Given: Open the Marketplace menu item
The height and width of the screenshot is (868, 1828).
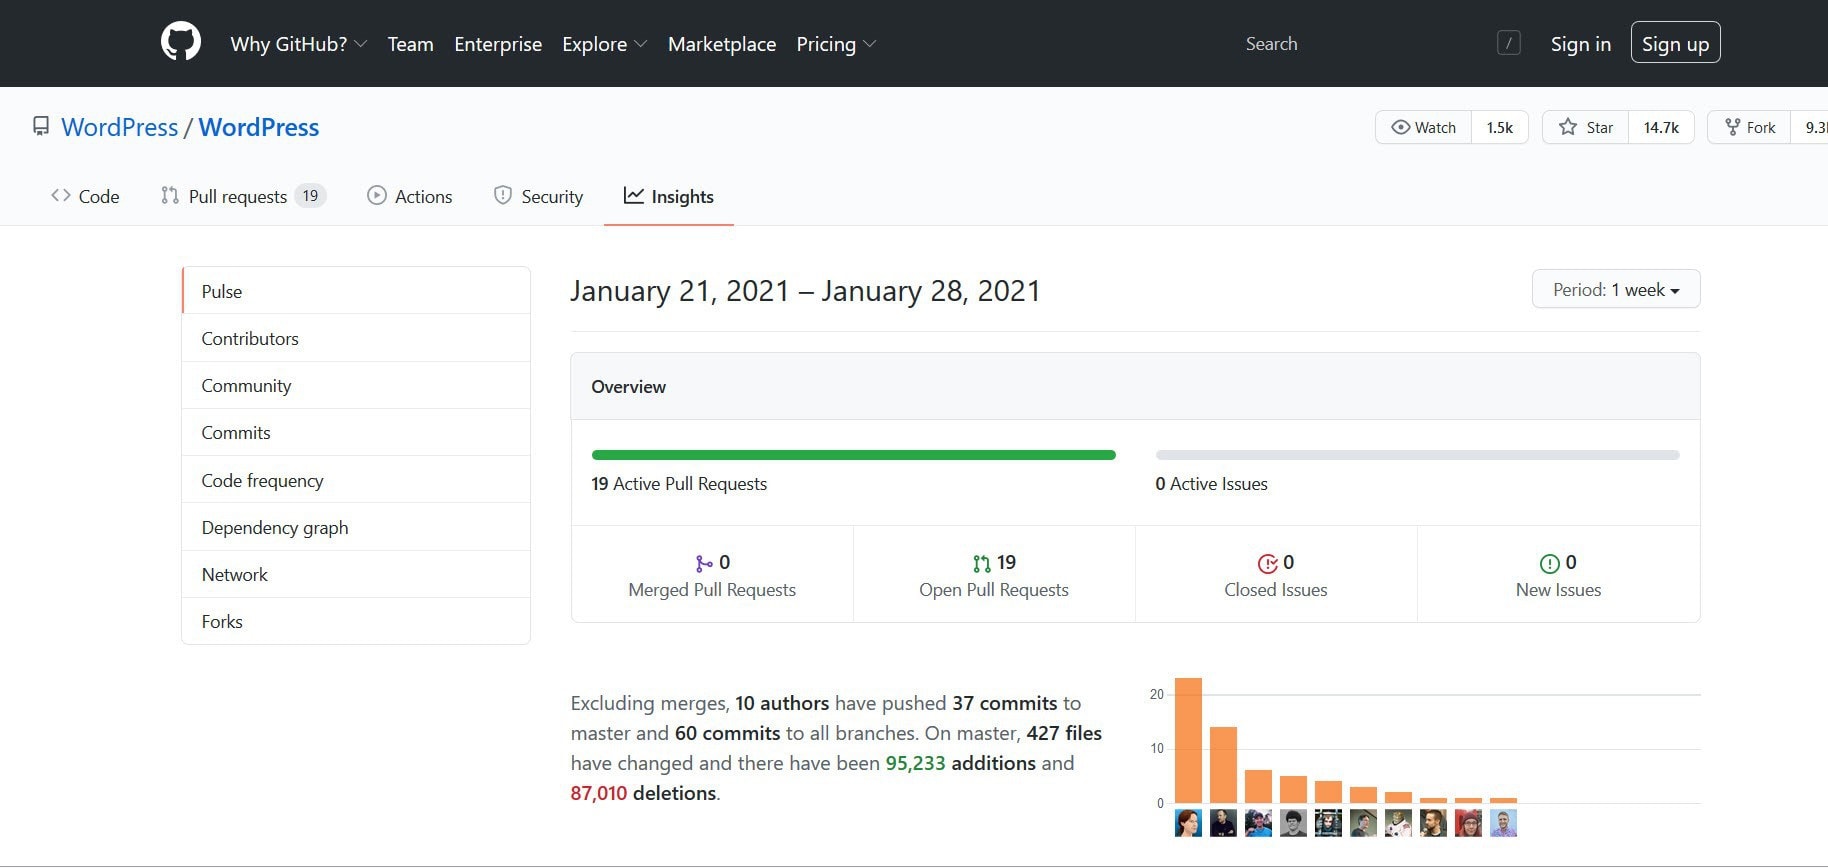Looking at the screenshot, I should (x=722, y=44).
